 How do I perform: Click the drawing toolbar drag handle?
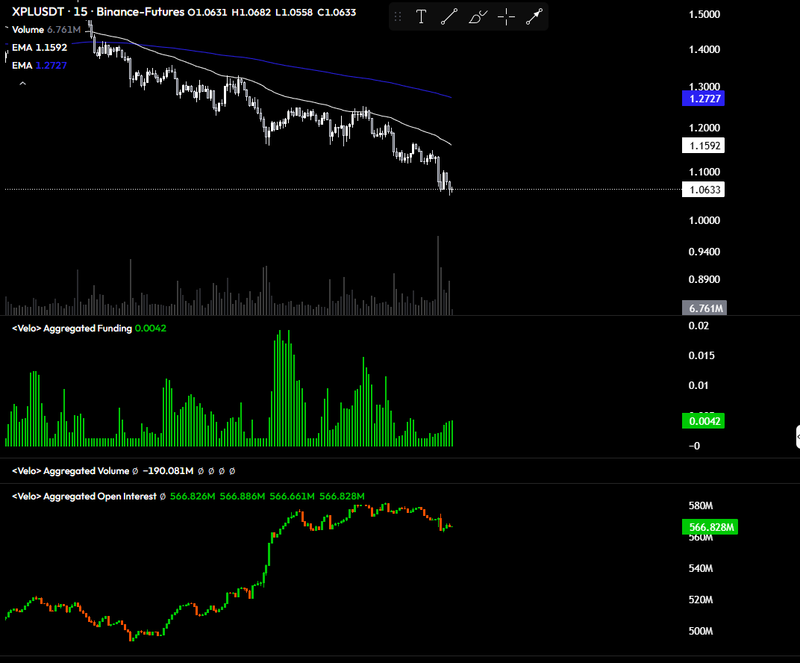[x=398, y=16]
